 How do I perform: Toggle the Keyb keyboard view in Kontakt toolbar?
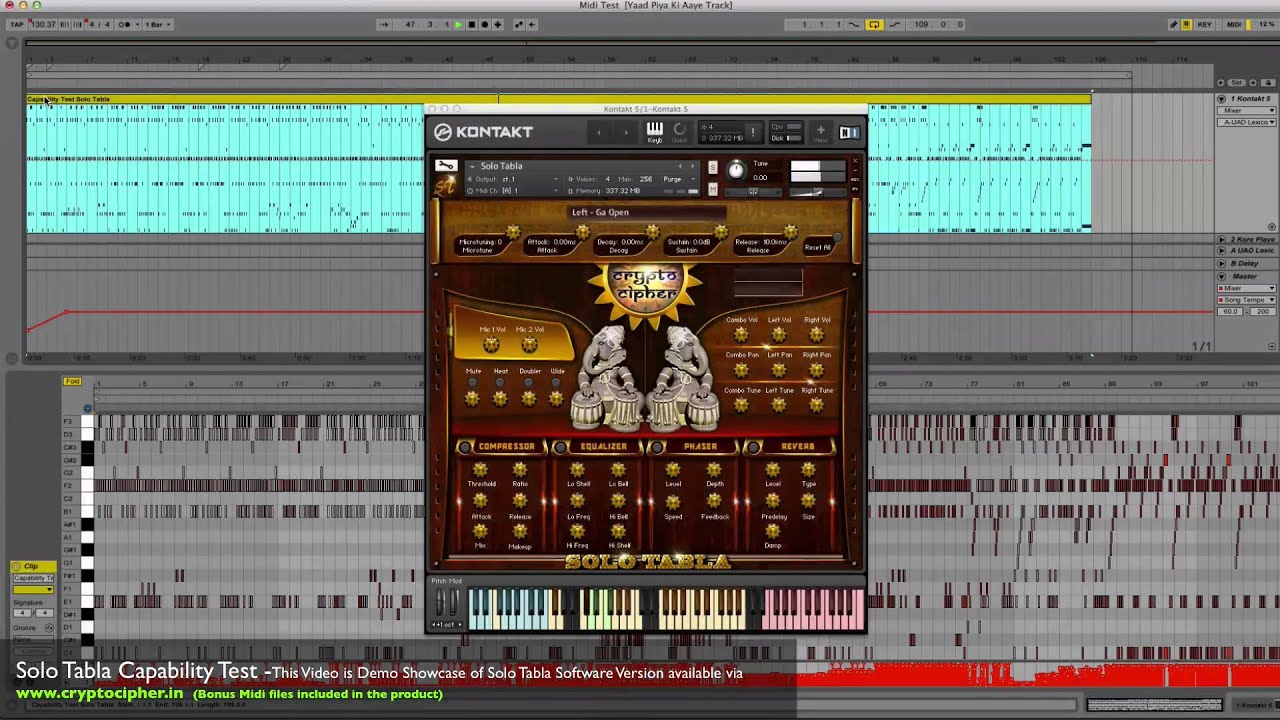(x=654, y=131)
